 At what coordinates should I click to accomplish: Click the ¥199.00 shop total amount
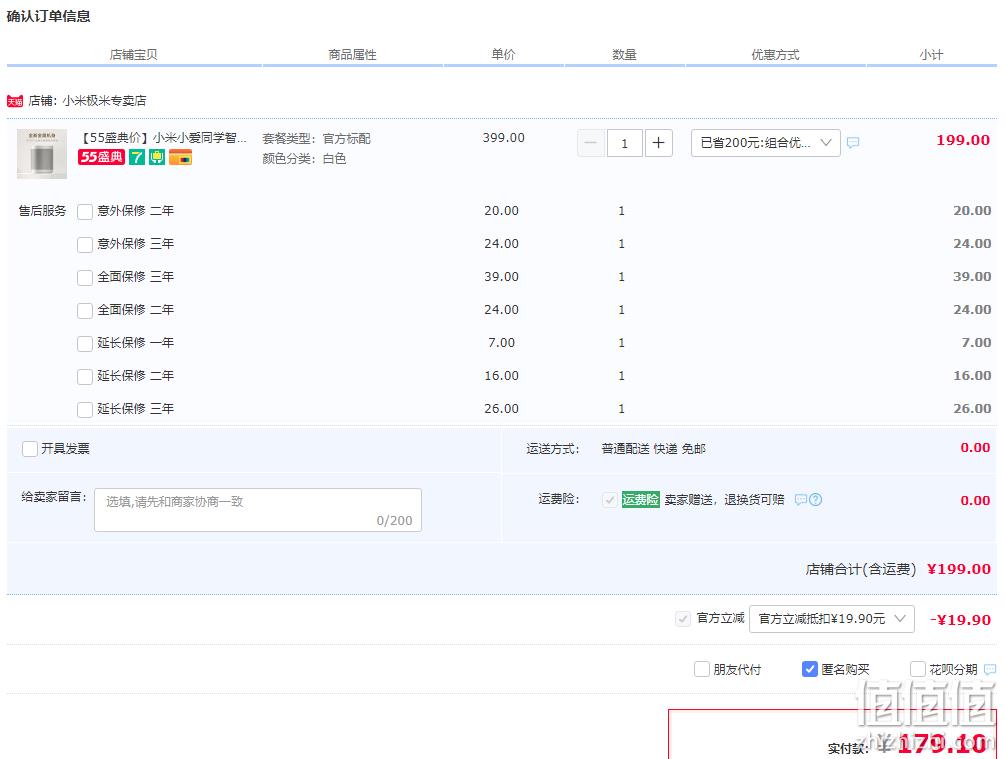(959, 569)
